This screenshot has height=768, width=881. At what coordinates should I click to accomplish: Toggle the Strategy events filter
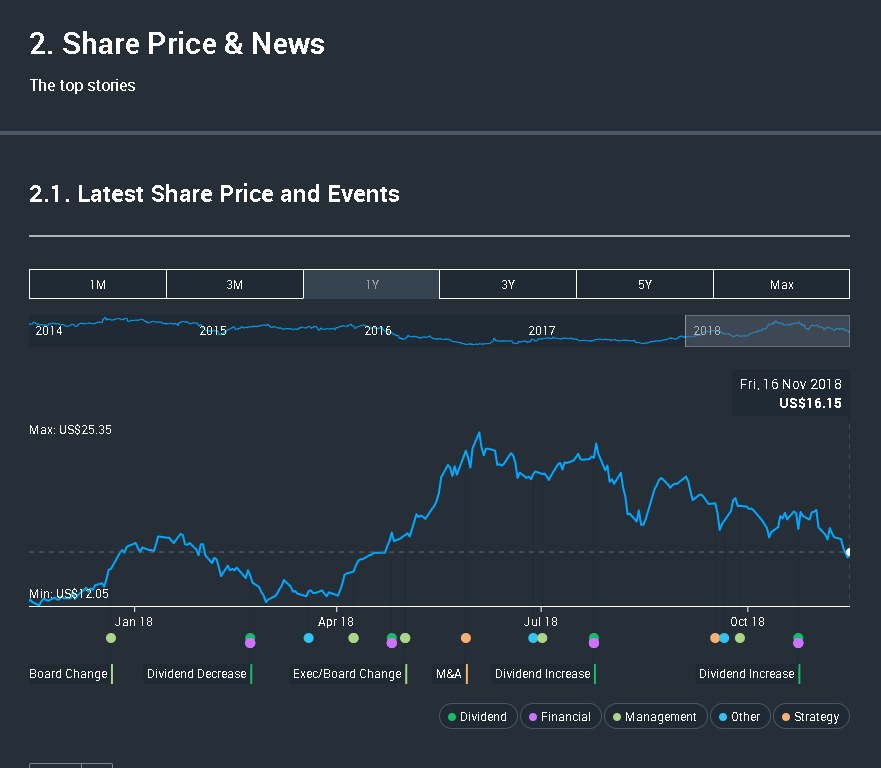[811, 716]
